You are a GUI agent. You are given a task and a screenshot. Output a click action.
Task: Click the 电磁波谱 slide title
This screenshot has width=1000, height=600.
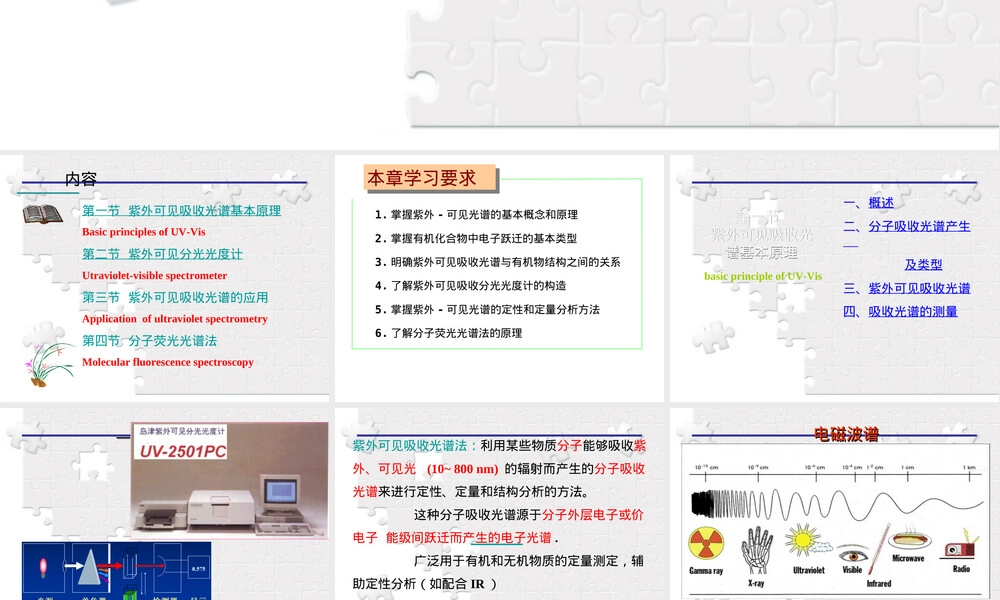point(846,435)
